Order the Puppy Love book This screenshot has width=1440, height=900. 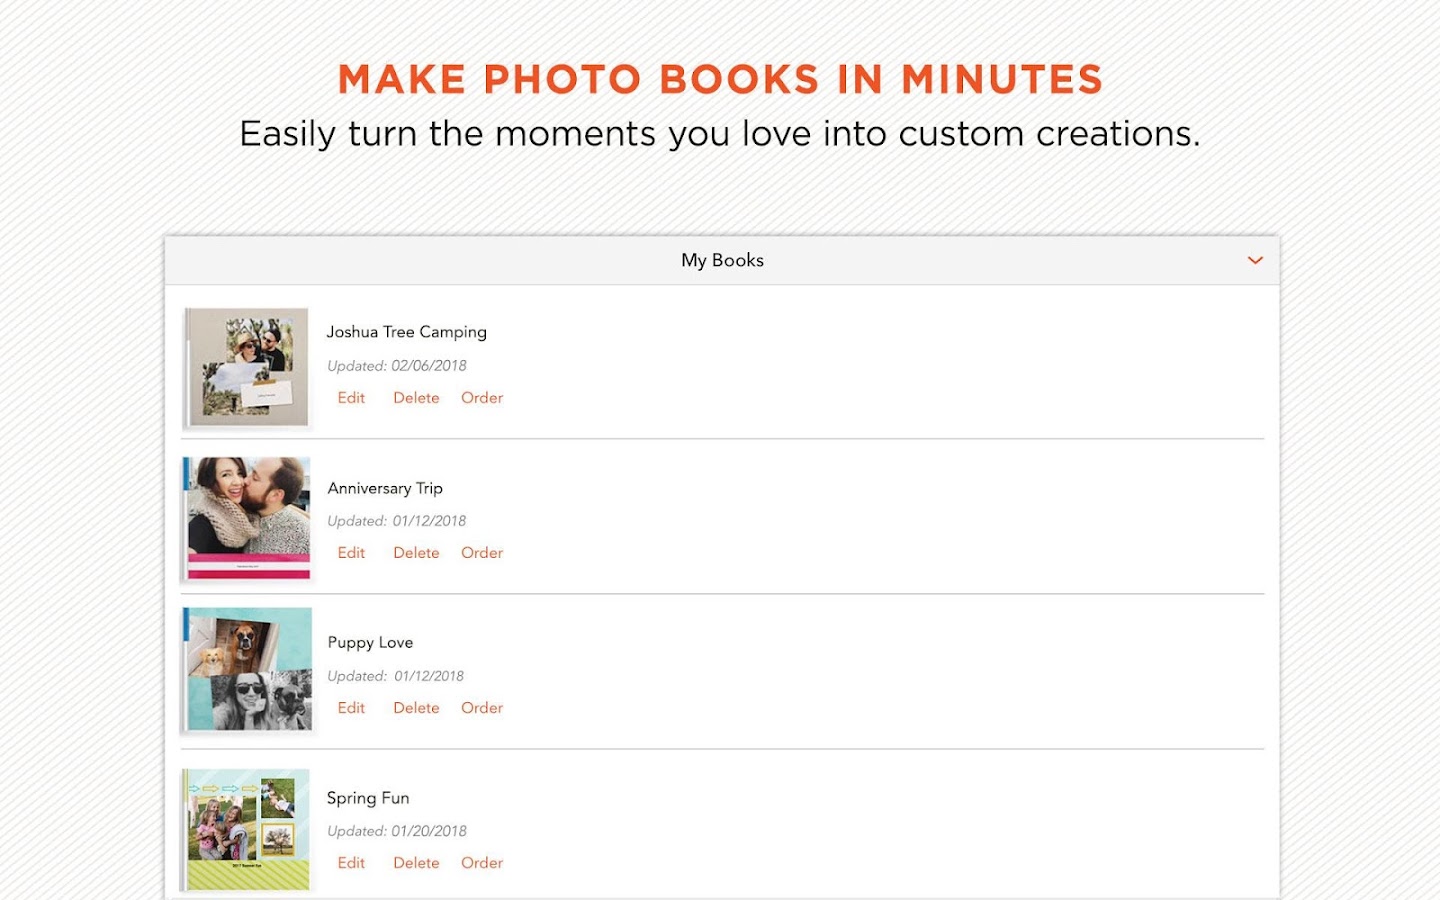[x=482, y=708]
